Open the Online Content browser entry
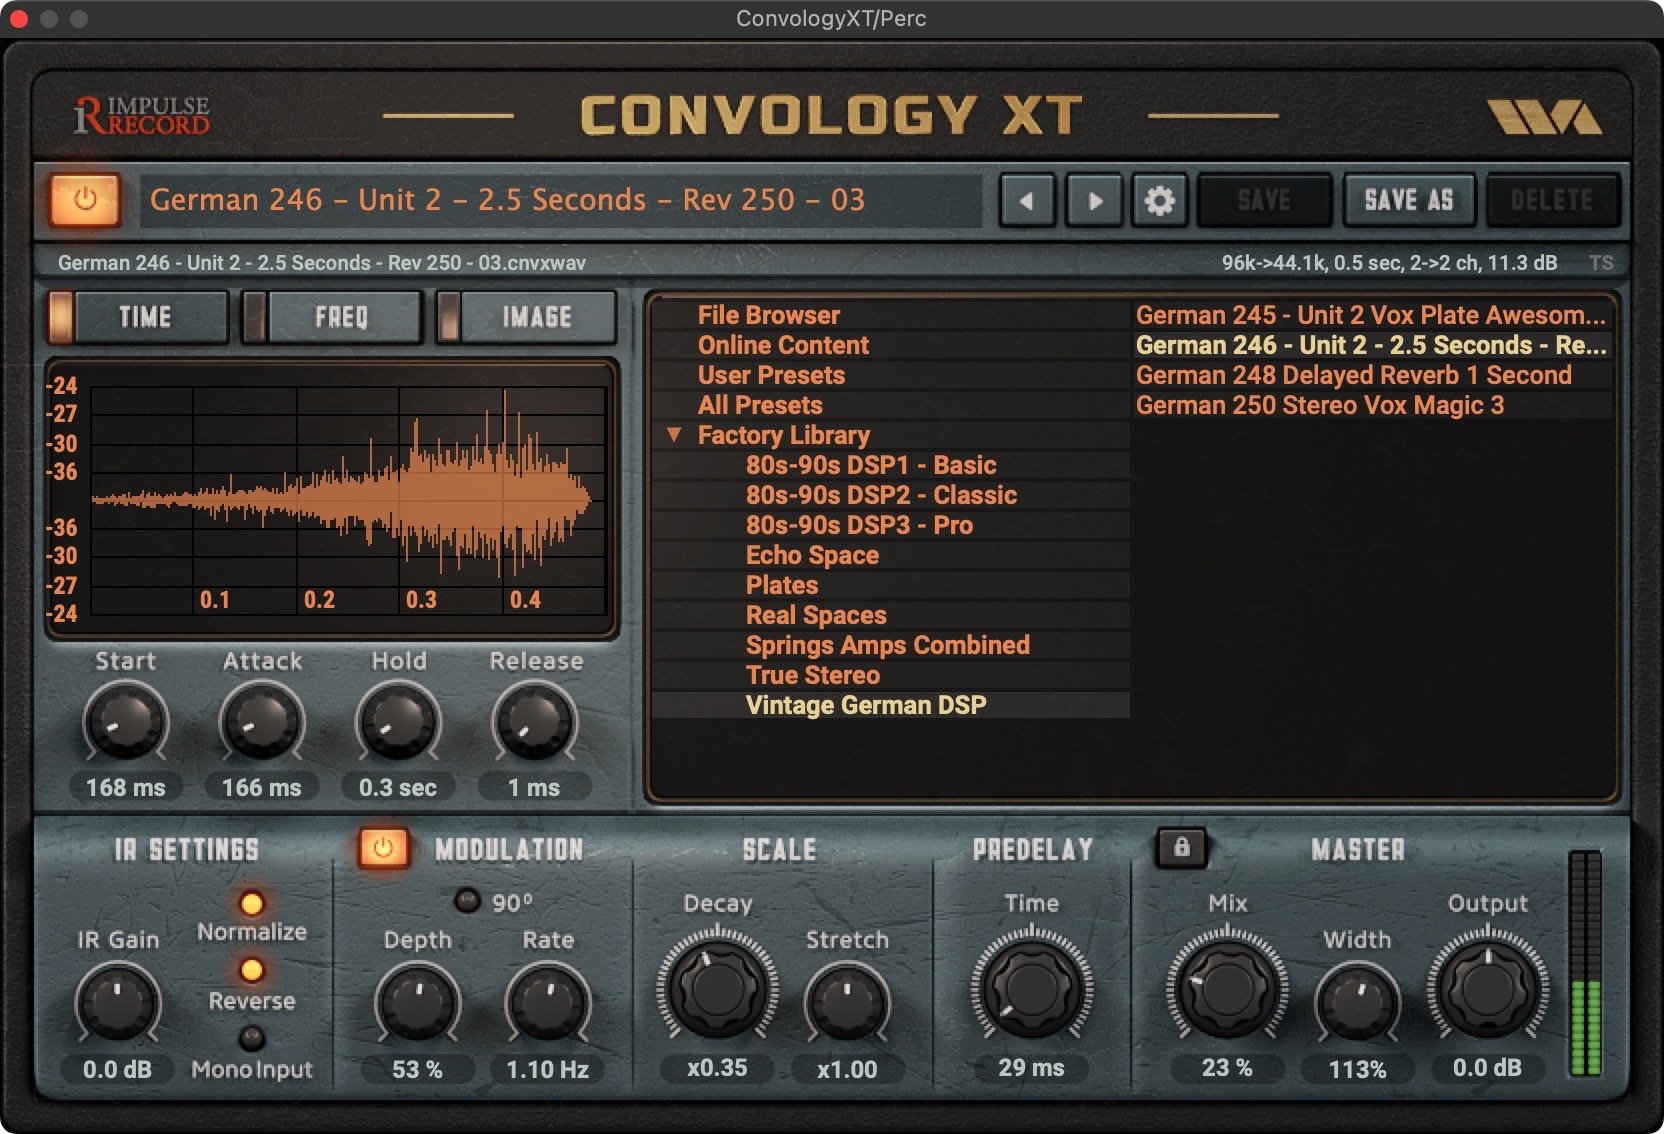 point(783,345)
